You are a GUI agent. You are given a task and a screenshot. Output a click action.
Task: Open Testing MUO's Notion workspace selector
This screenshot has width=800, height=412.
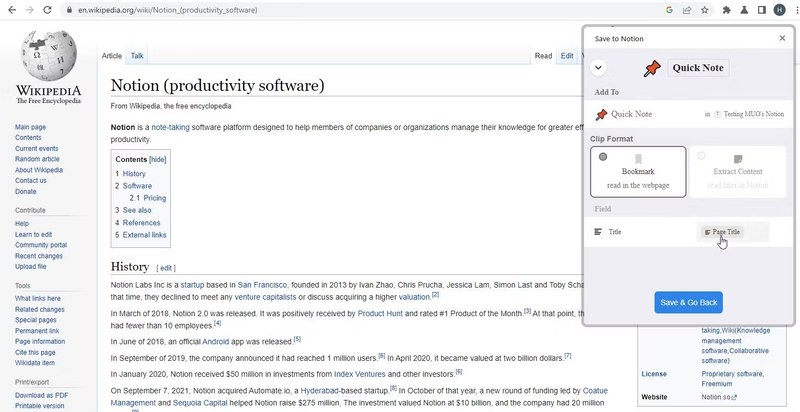pos(749,114)
